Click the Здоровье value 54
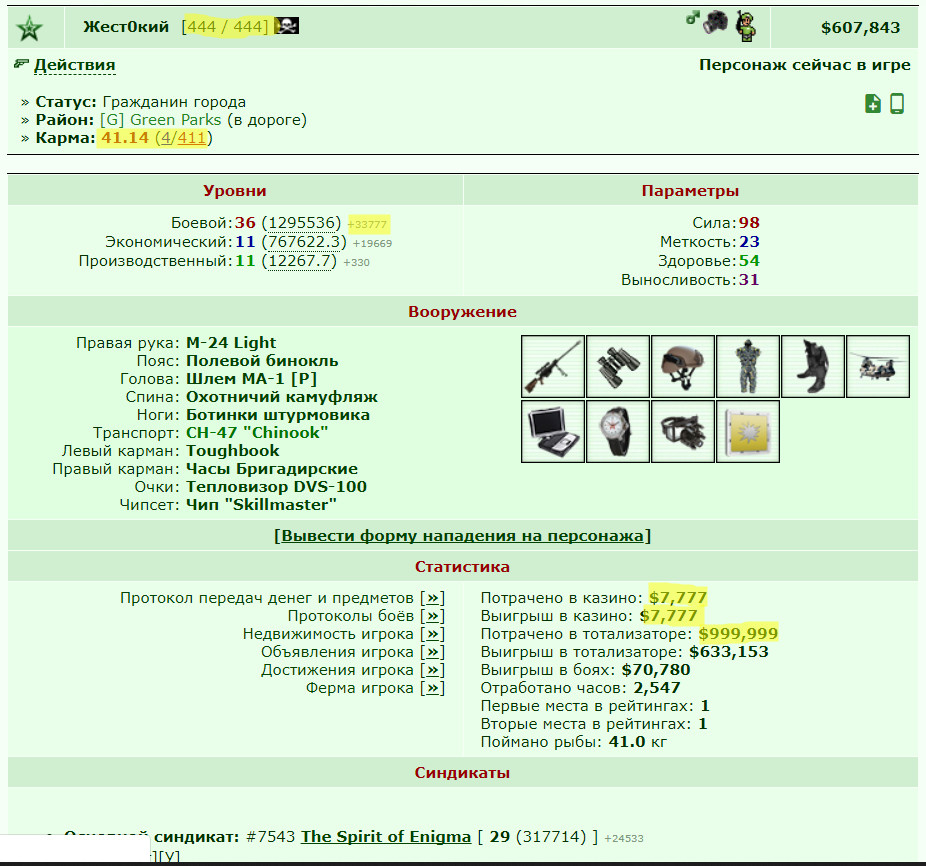The height and width of the screenshot is (866, 926). point(749,261)
